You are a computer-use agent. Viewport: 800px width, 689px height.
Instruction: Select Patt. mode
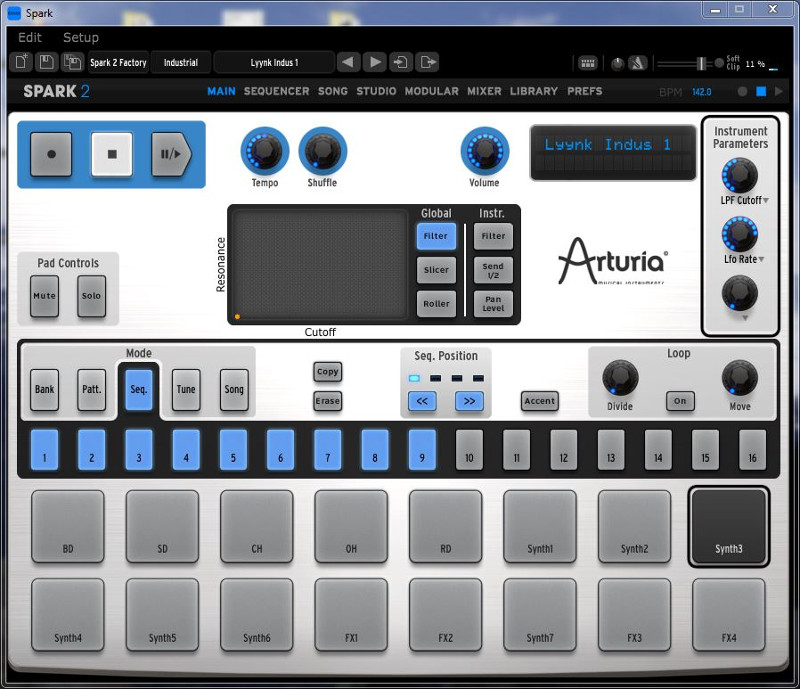91,389
